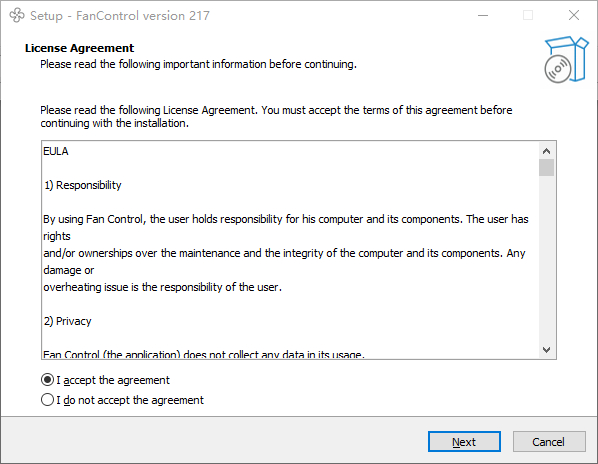Click the "License Agreement" page heading
This screenshot has width=598, height=464.
tap(79, 48)
